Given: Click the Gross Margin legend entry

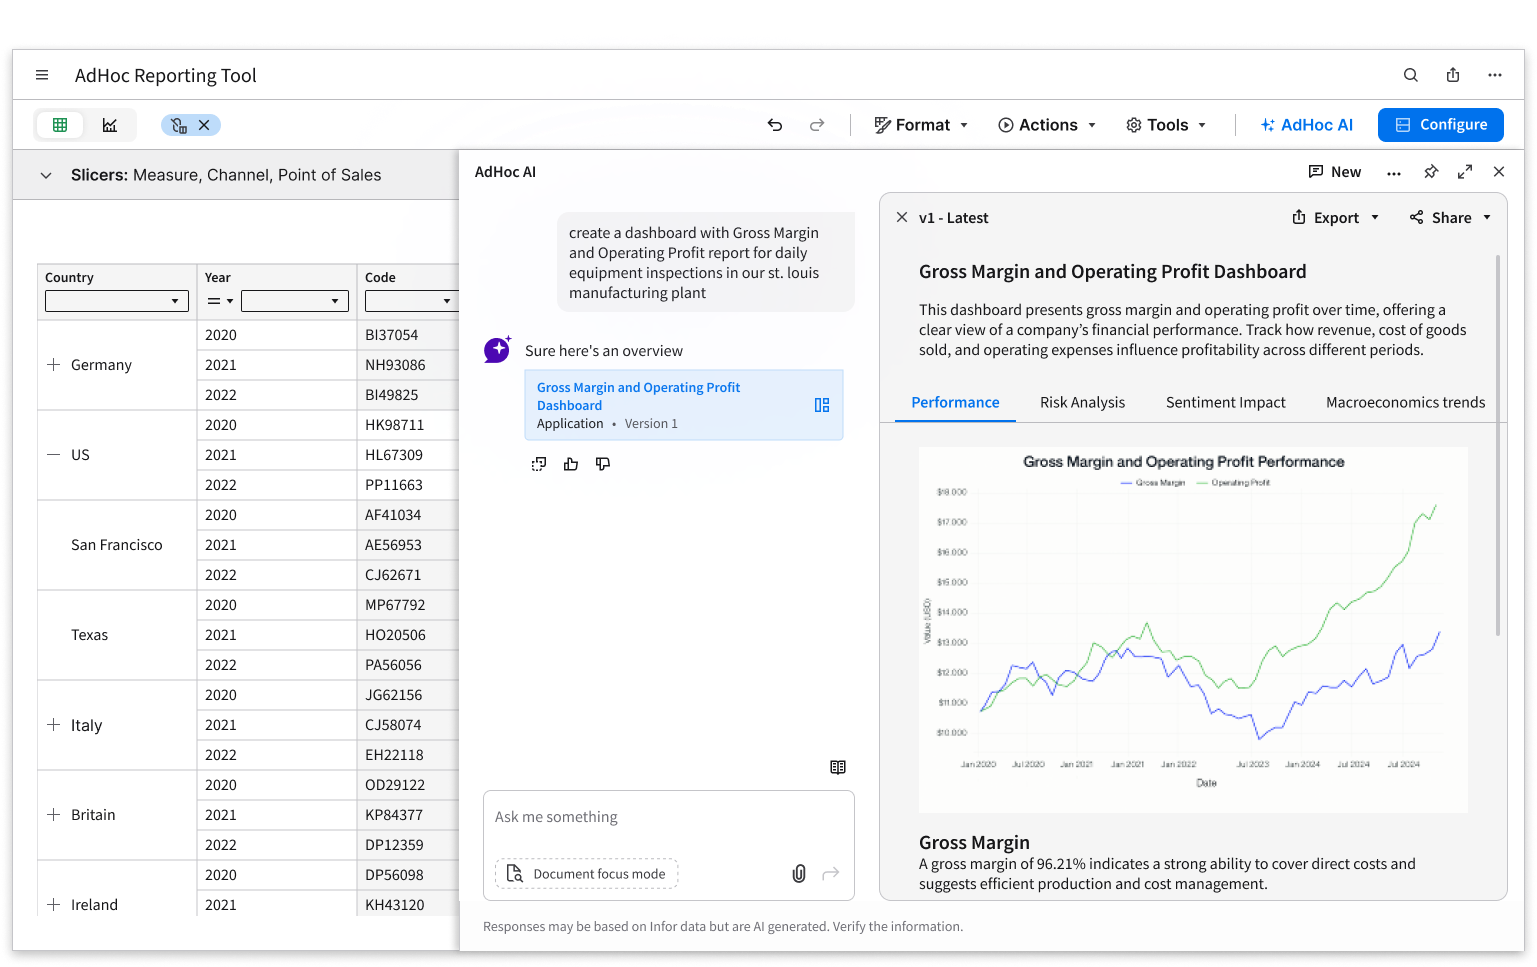Looking at the screenshot, I should click(x=1153, y=483).
